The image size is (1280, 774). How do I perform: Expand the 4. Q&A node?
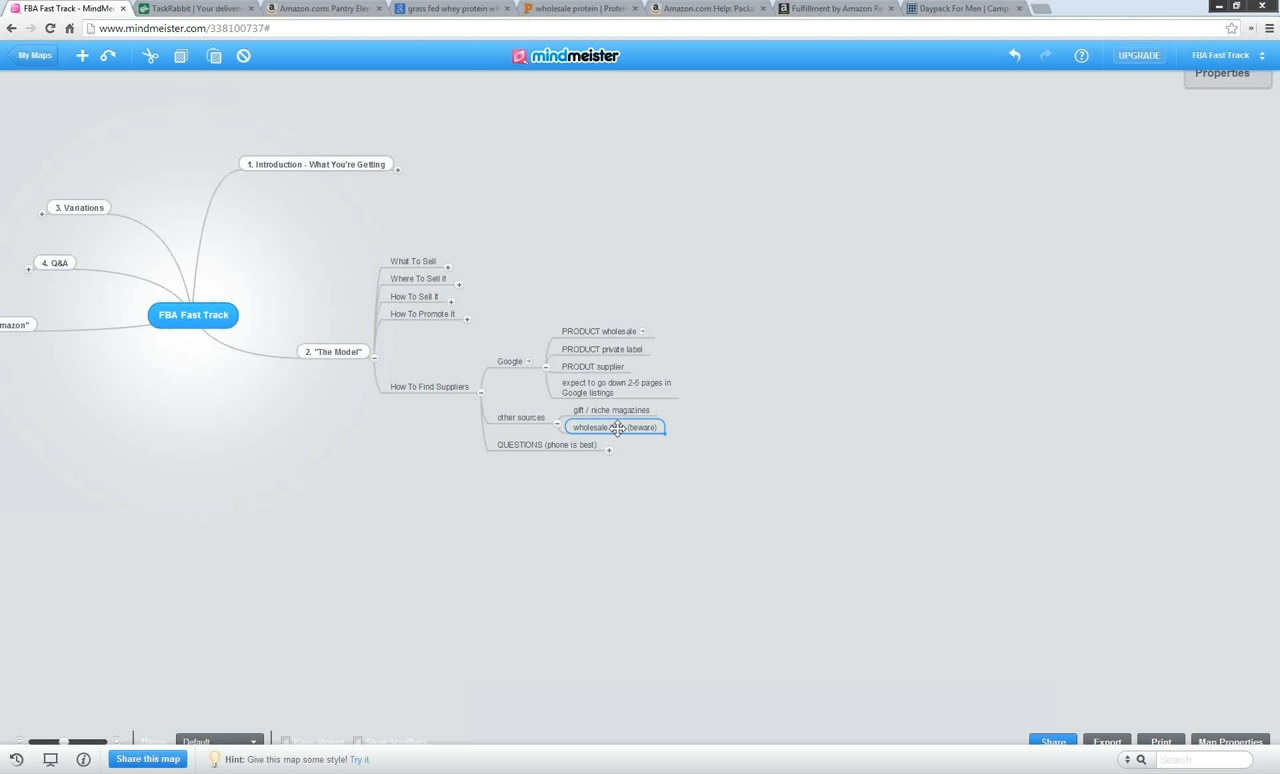pos(28,269)
